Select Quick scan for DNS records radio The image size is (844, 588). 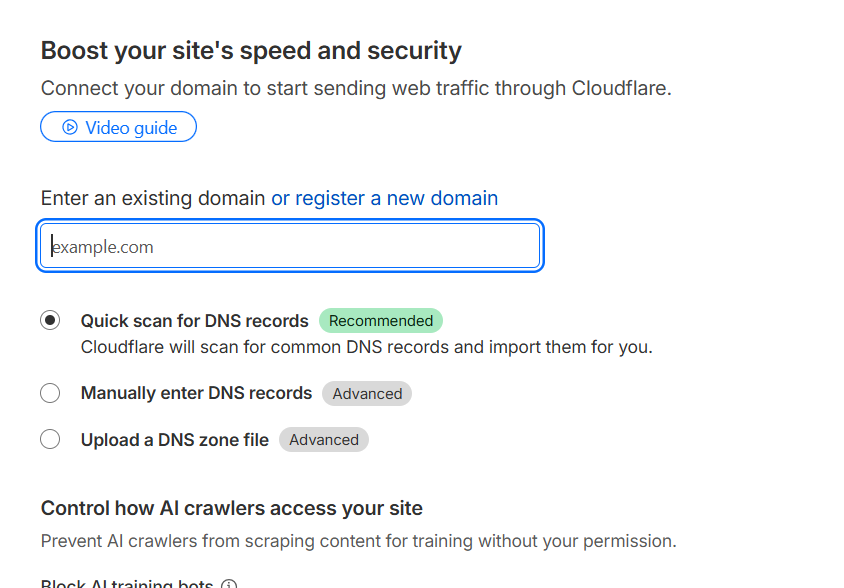50,321
